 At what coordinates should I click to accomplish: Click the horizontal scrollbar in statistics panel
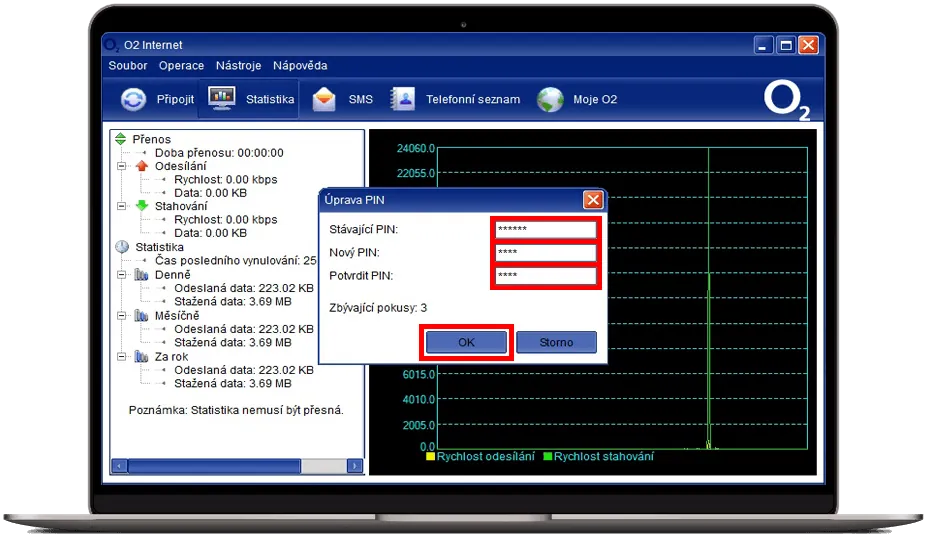tap(214, 466)
